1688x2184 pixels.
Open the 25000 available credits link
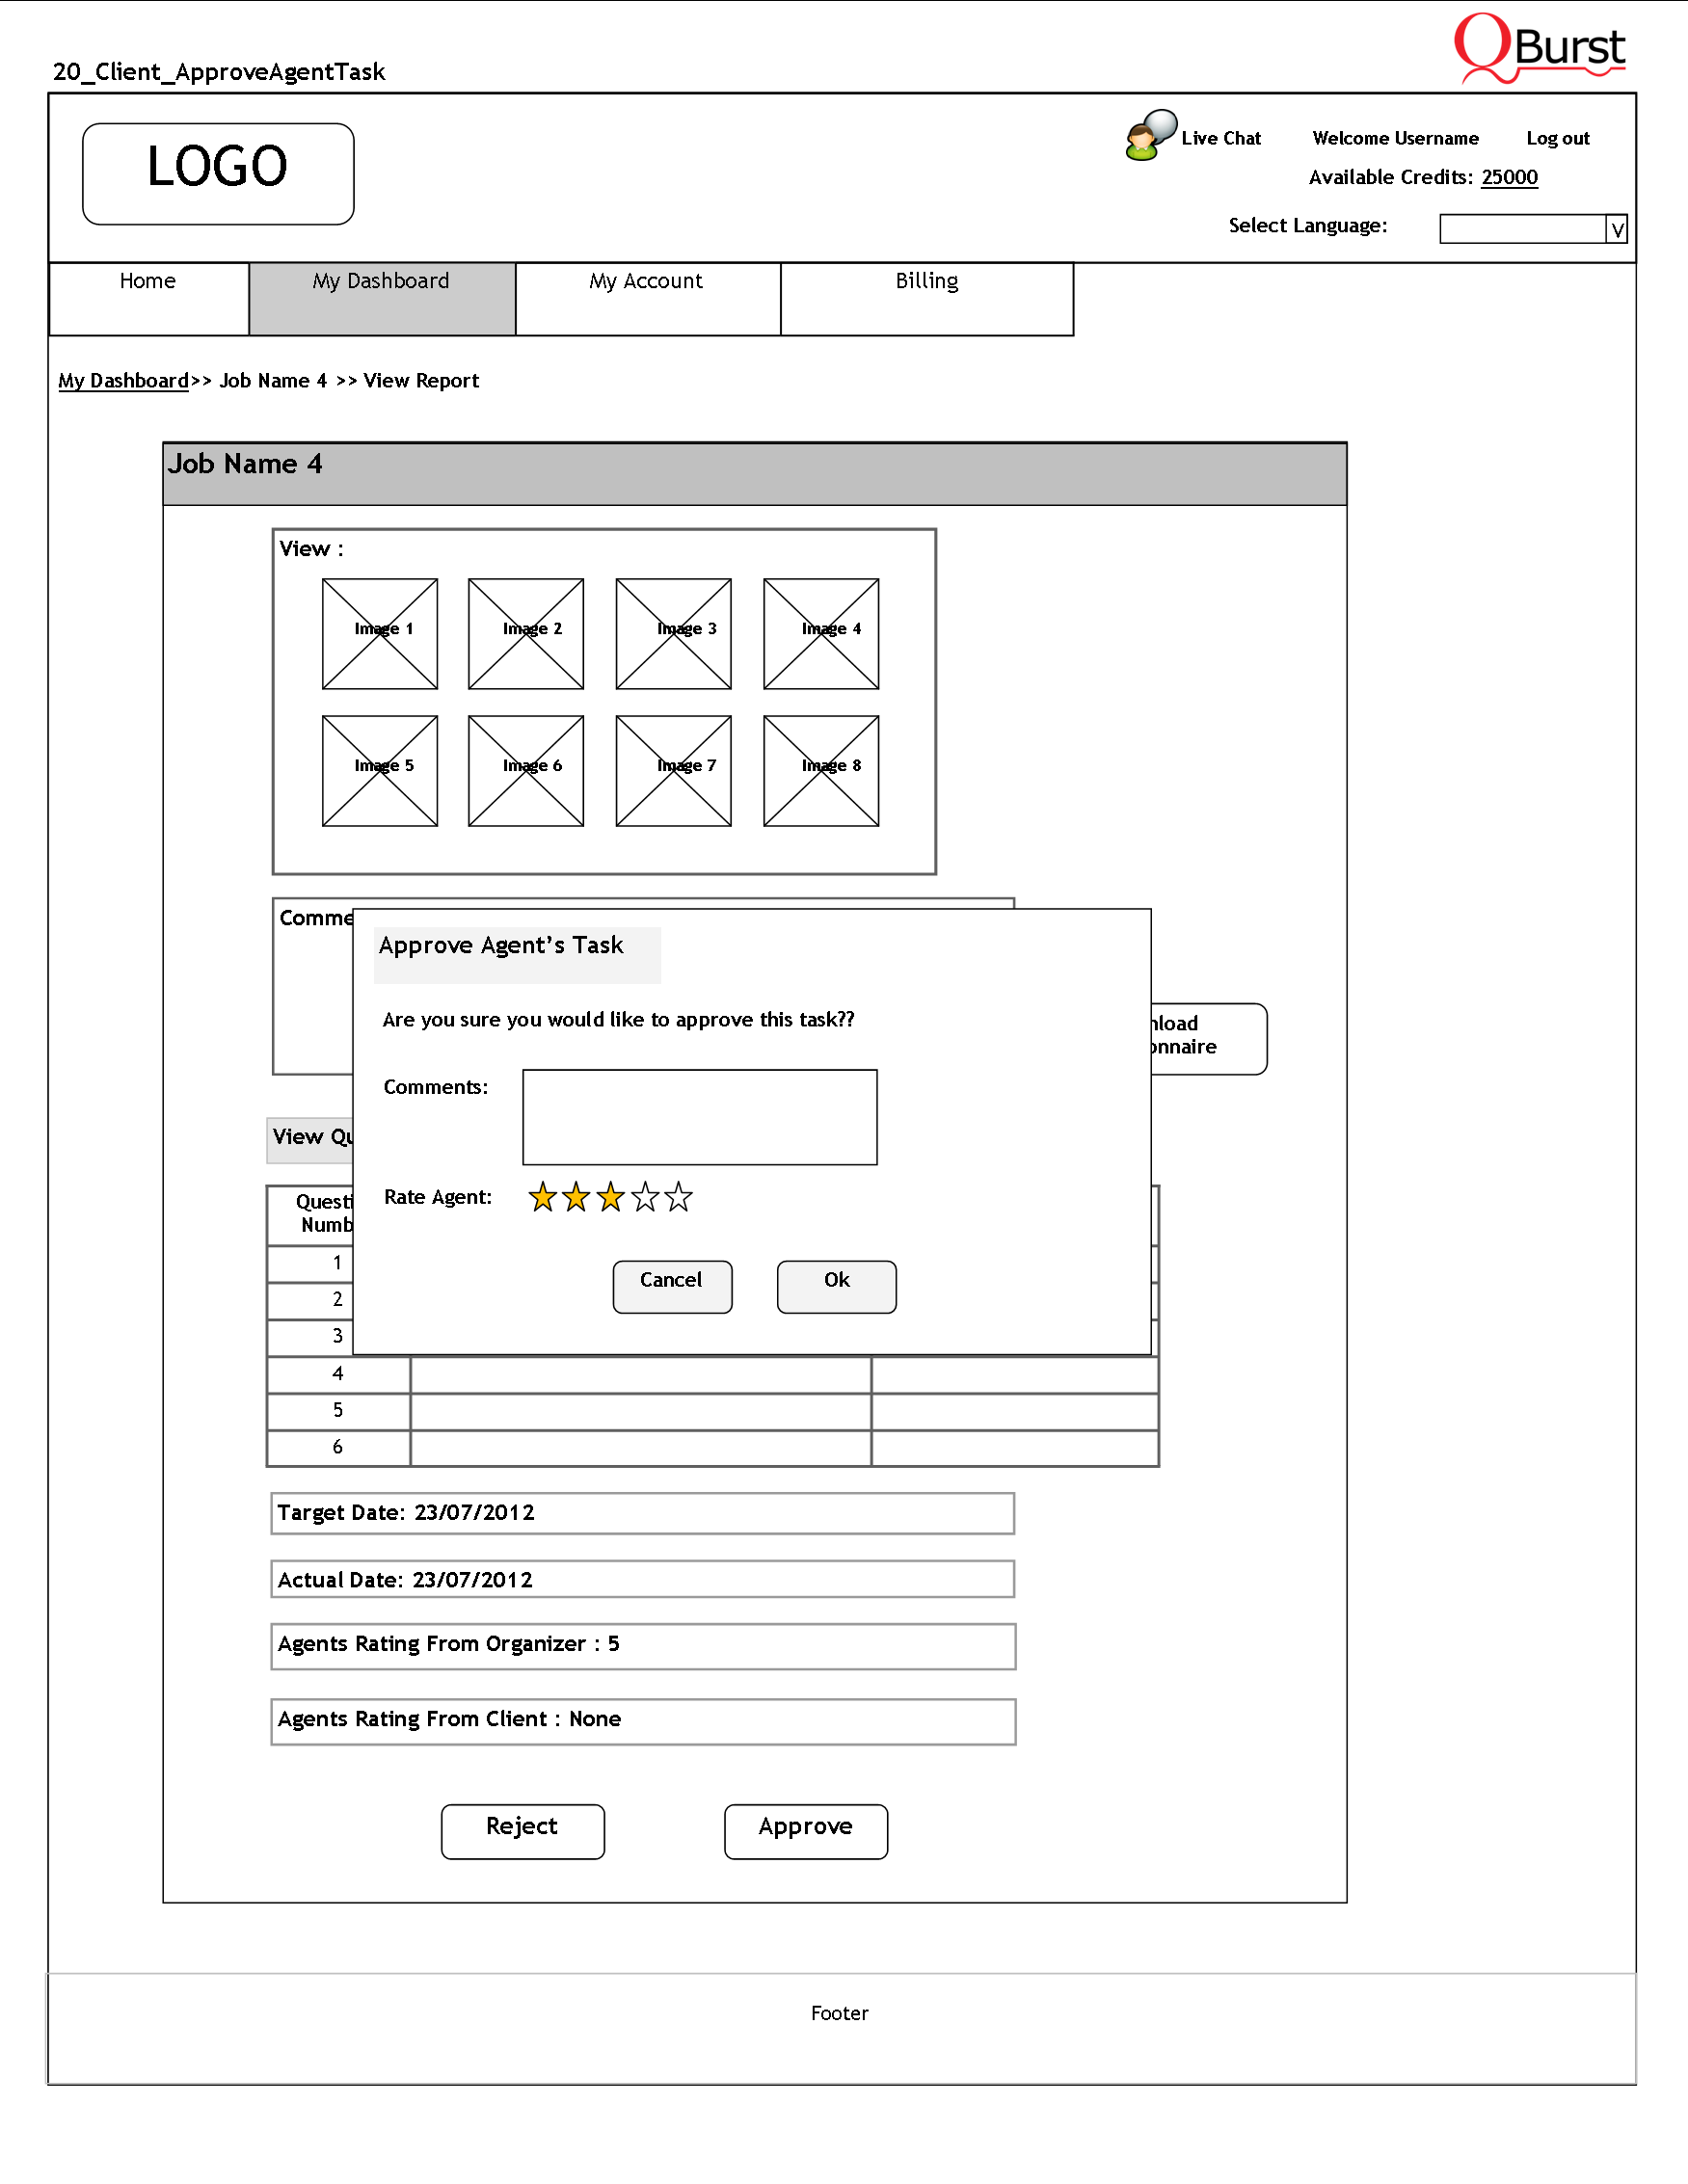pyautogui.click(x=1508, y=177)
